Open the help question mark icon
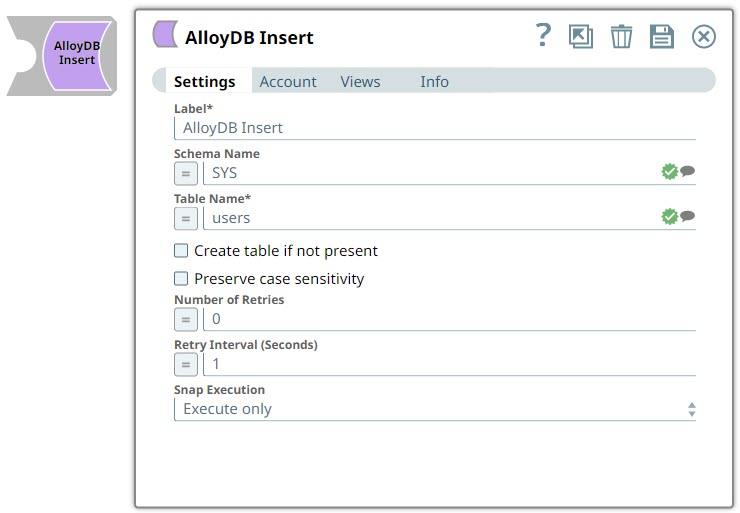Screen dimensions: 740x513 click(x=543, y=36)
